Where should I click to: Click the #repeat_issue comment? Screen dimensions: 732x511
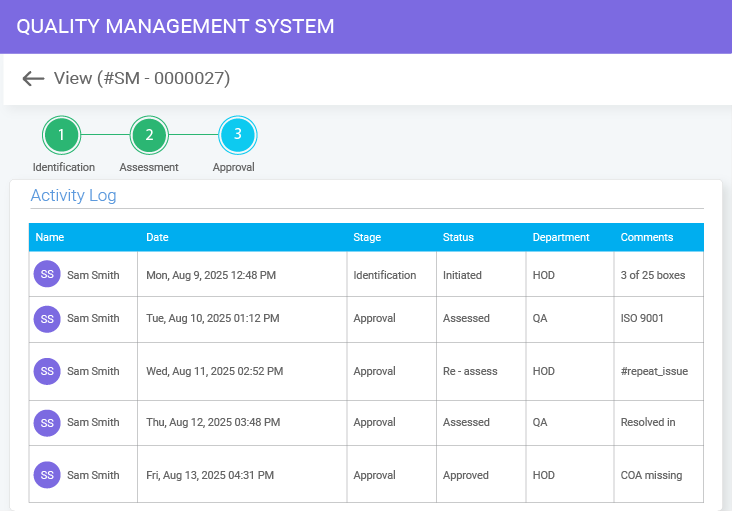pyautogui.click(x=654, y=371)
